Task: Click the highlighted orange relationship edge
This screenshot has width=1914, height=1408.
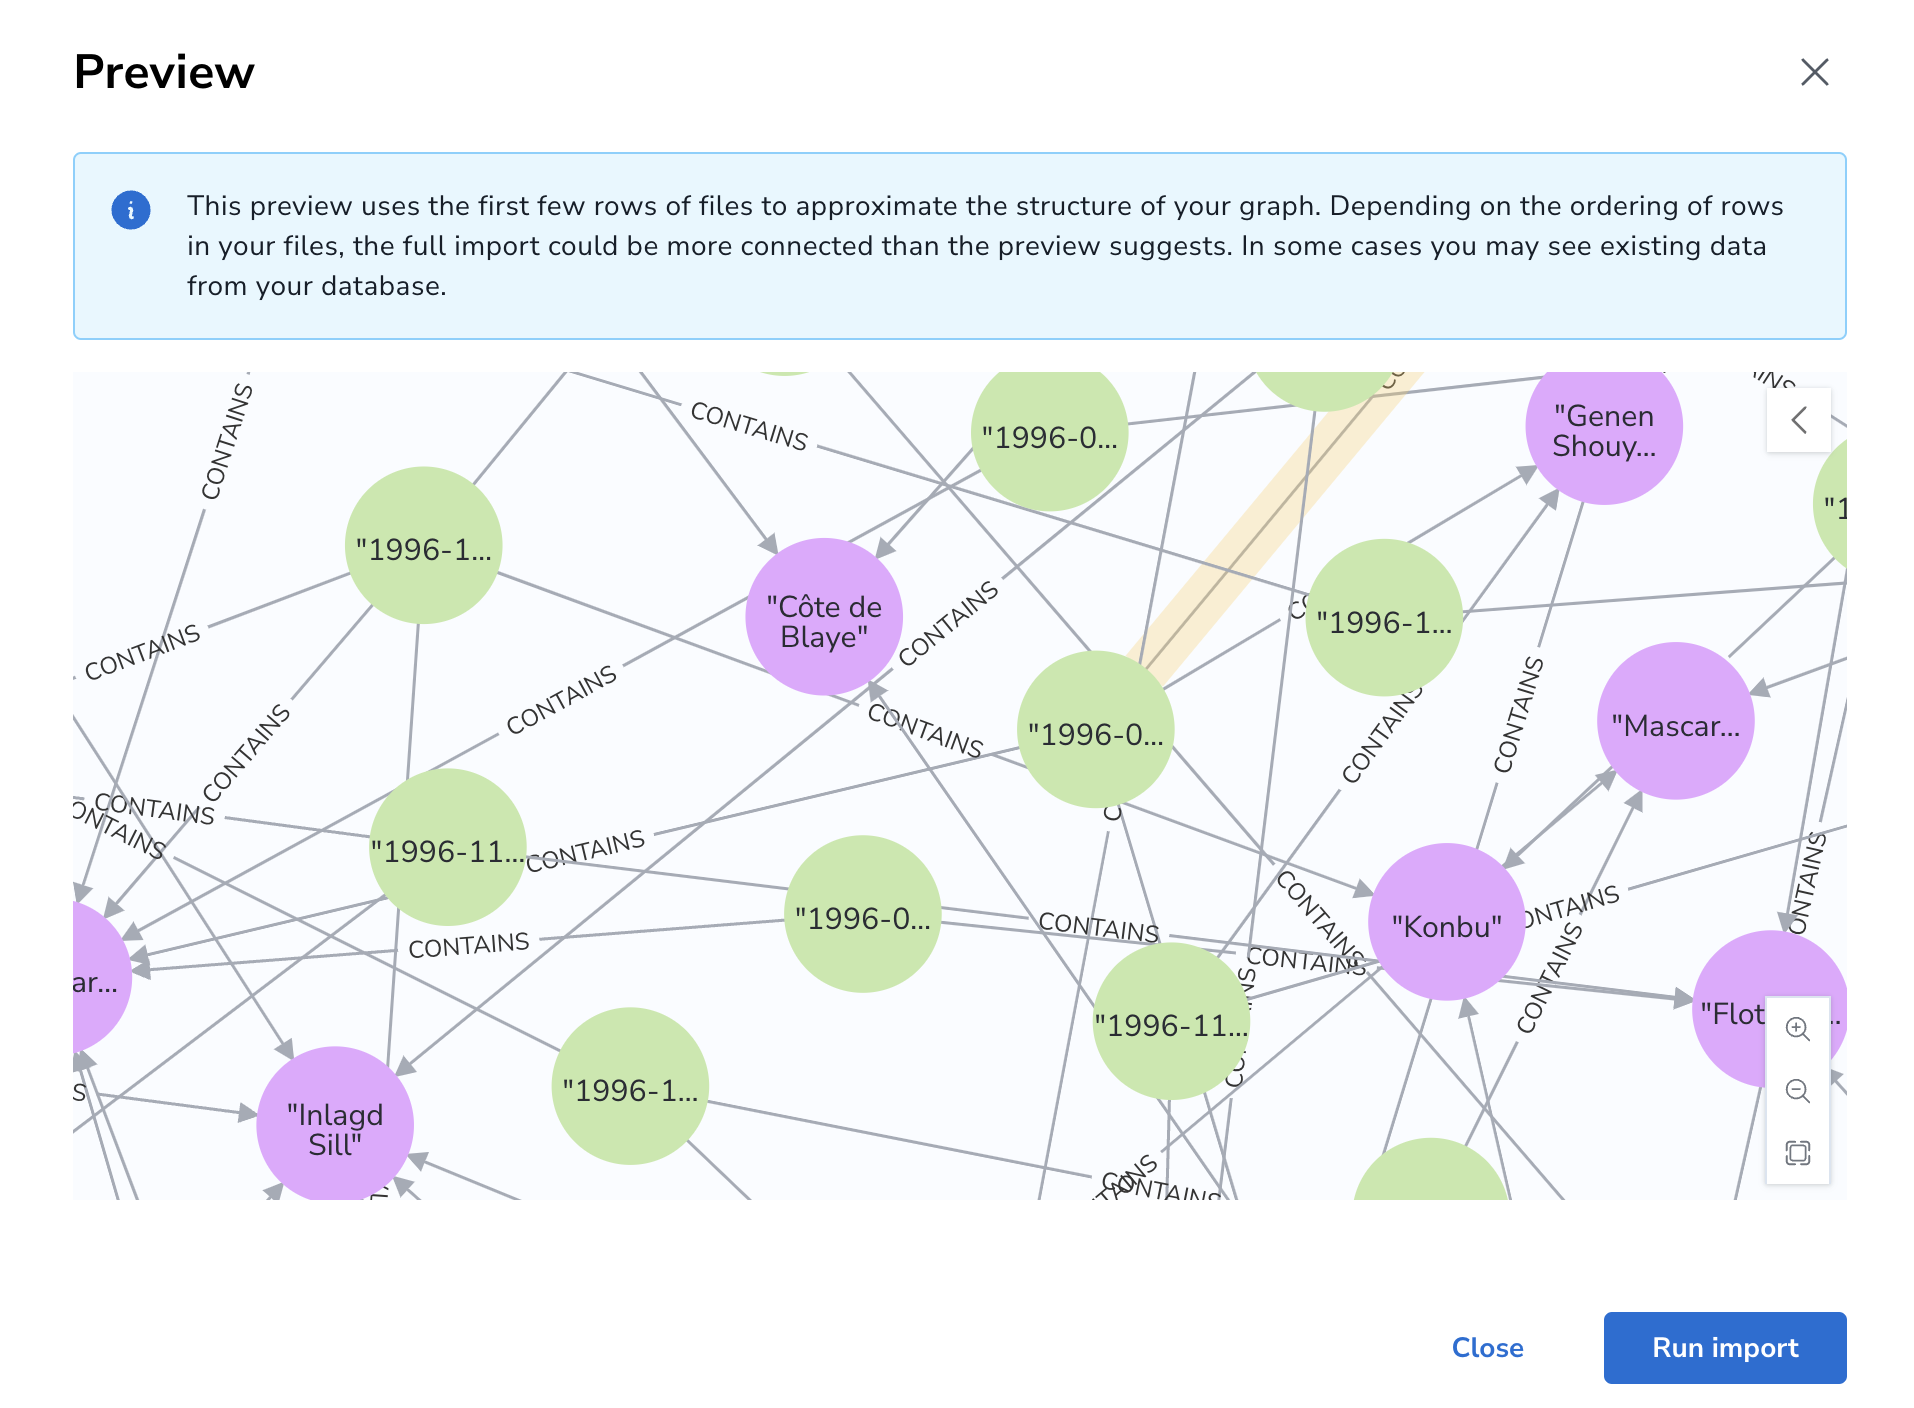Action: pyautogui.click(x=1275, y=520)
